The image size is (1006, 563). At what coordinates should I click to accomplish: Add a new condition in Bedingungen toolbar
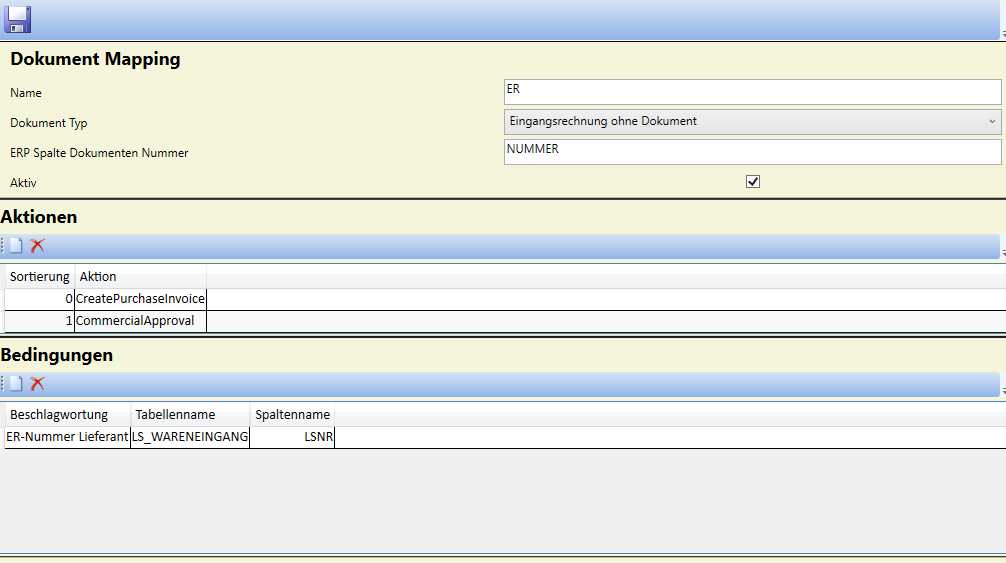pos(16,384)
